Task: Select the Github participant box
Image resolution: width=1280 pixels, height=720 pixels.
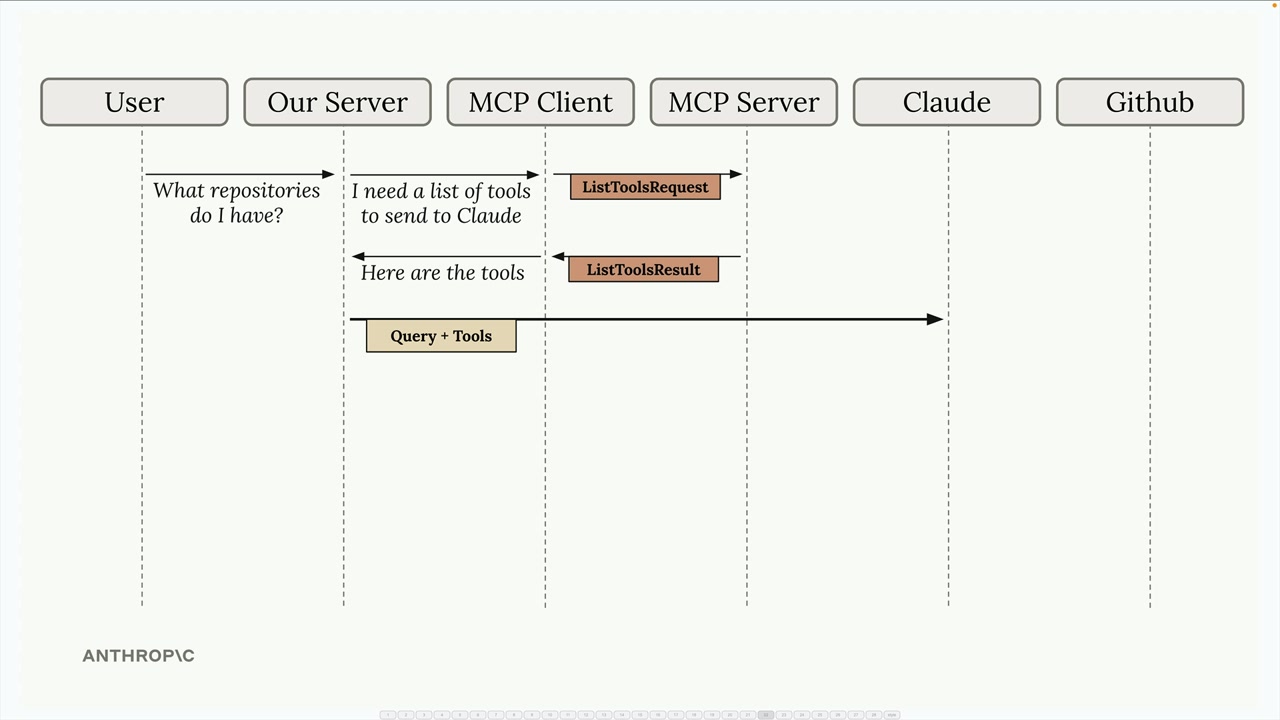Action: click(x=1149, y=102)
